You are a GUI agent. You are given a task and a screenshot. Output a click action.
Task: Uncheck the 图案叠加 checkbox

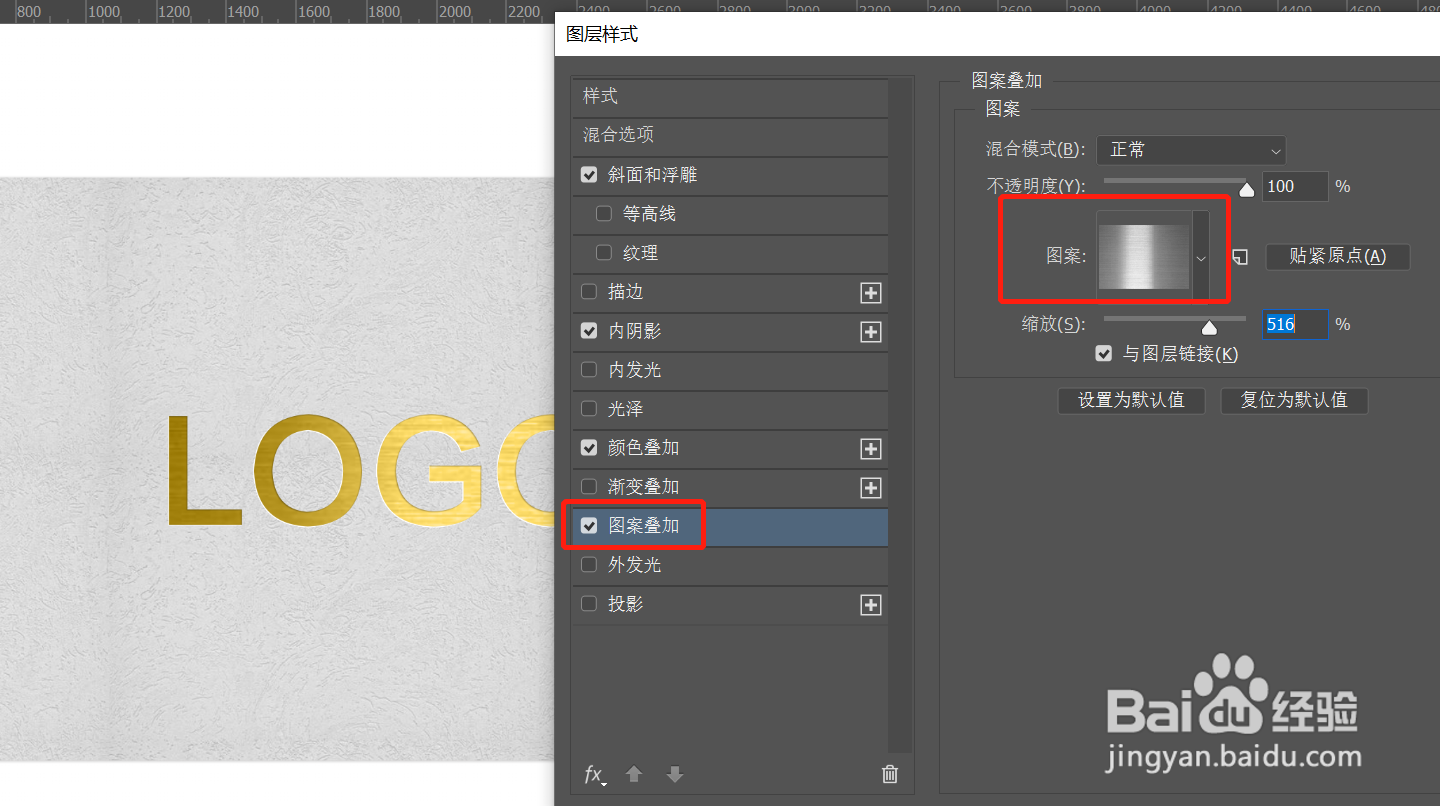589,526
